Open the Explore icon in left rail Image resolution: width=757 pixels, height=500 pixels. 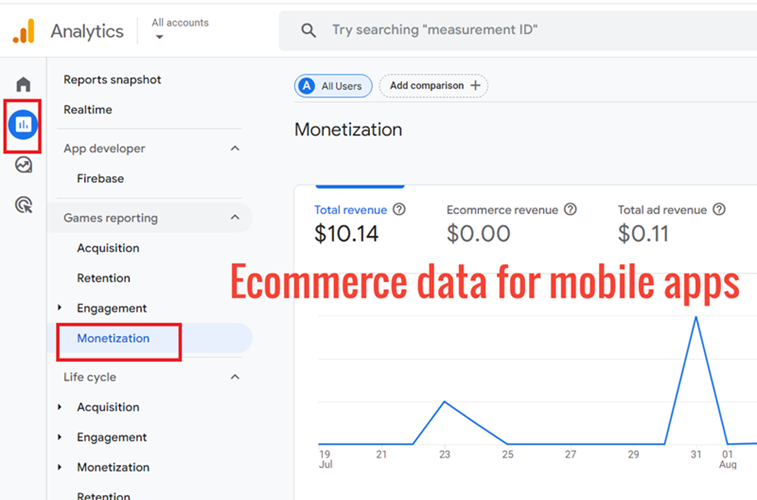23,165
